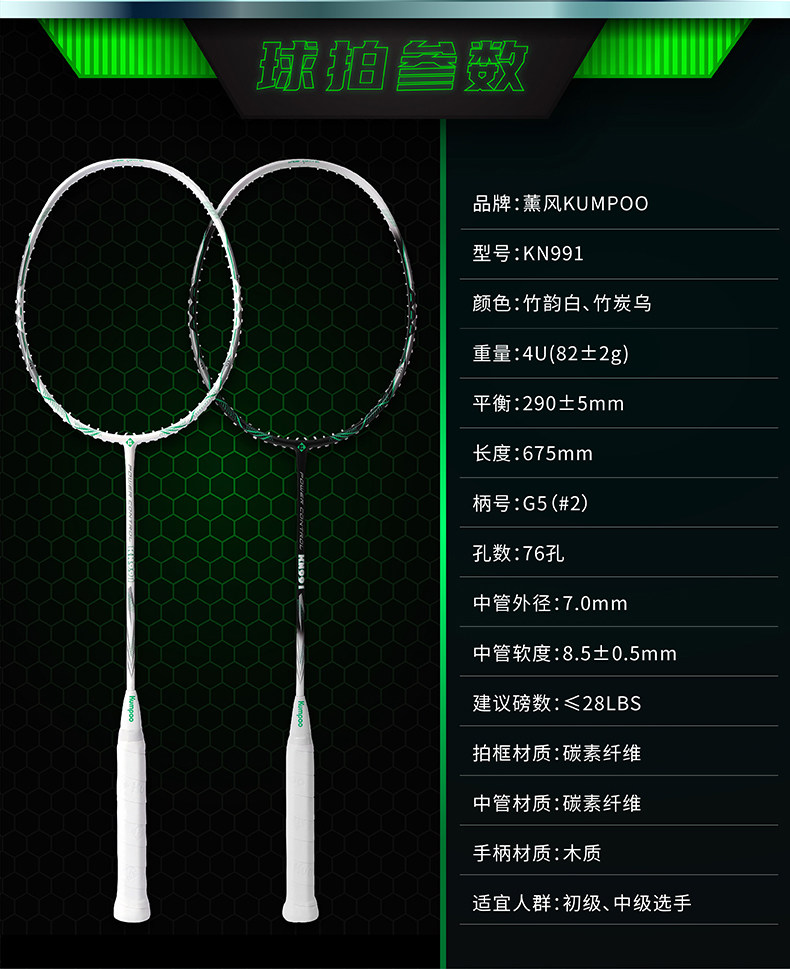The image size is (790, 969).
Task: Click the white racket's Kumpoo logo at throat
Action: pos(129,442)
